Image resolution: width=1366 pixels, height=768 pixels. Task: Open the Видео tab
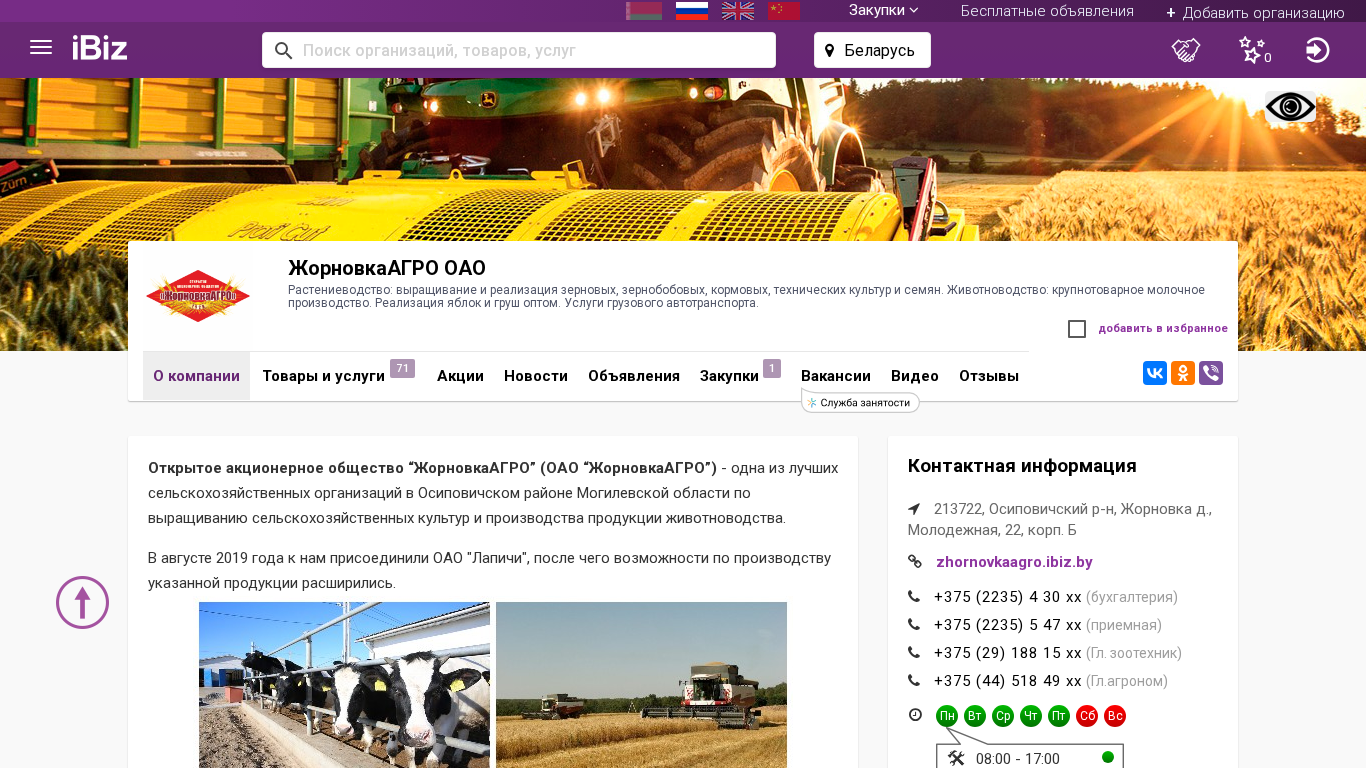pyautogui.click(x=915, y=376)
